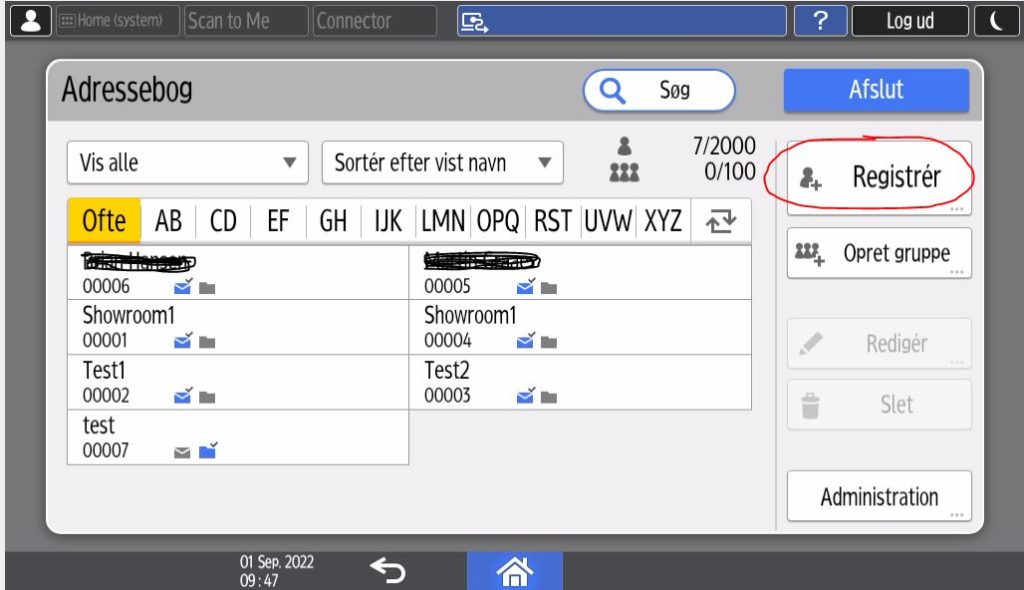
Task: Switch title display with the toggle arrows icon
Action: [717, 221]
